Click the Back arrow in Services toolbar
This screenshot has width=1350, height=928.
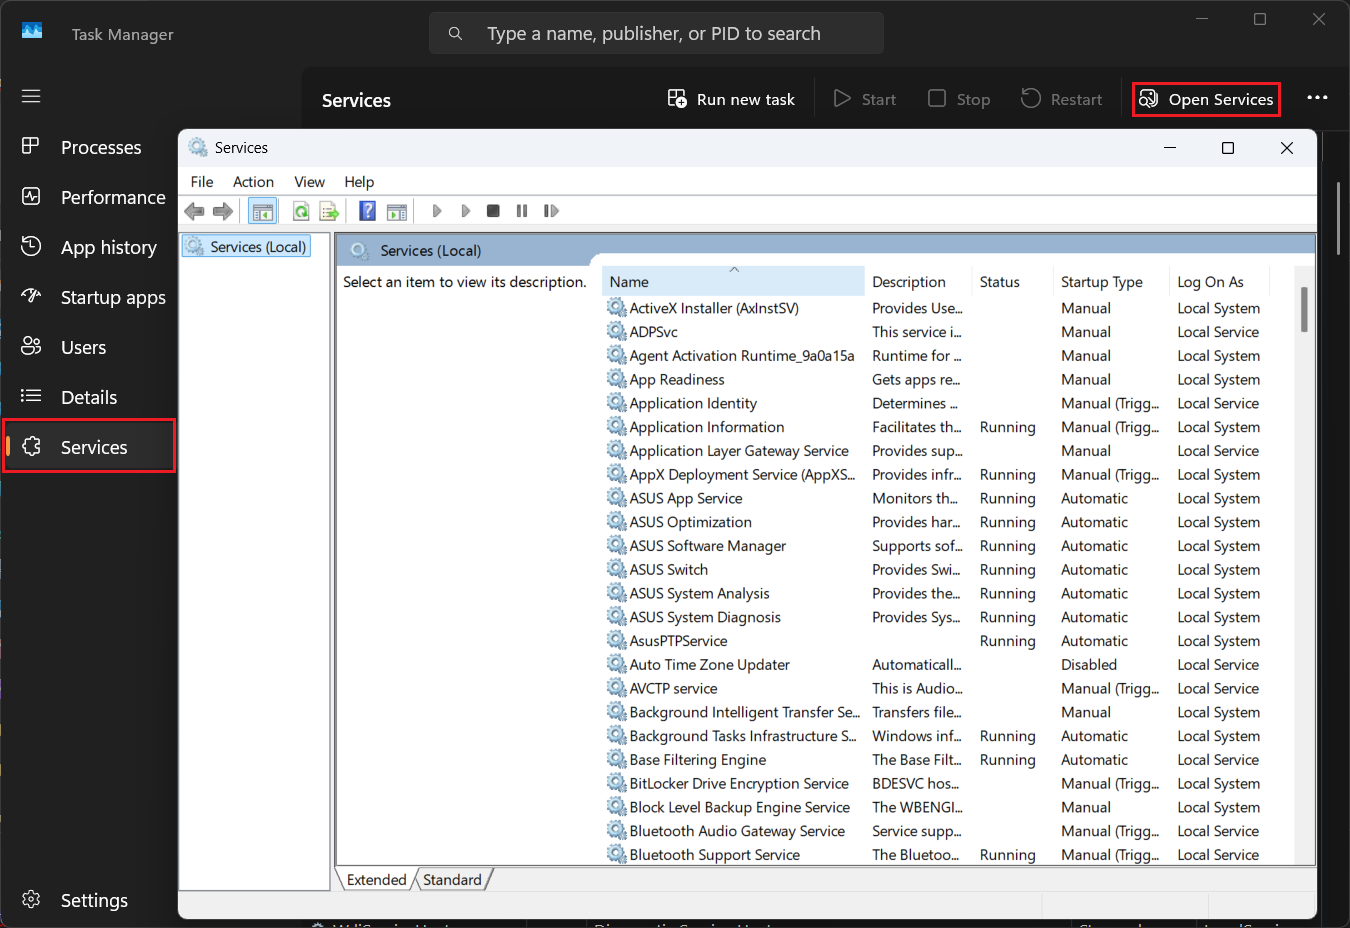pyautogui.click(x=194, y=211)
